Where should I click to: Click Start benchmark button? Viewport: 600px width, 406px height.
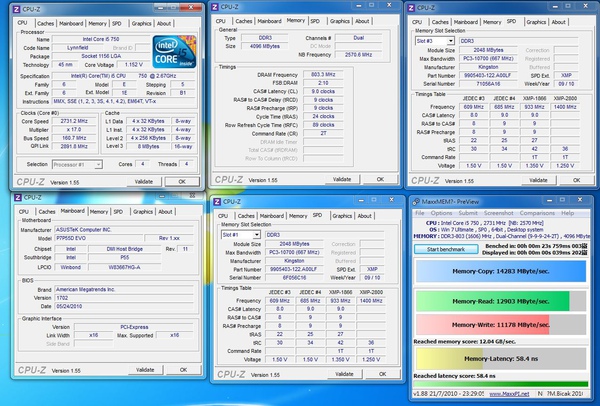point(446,249)
